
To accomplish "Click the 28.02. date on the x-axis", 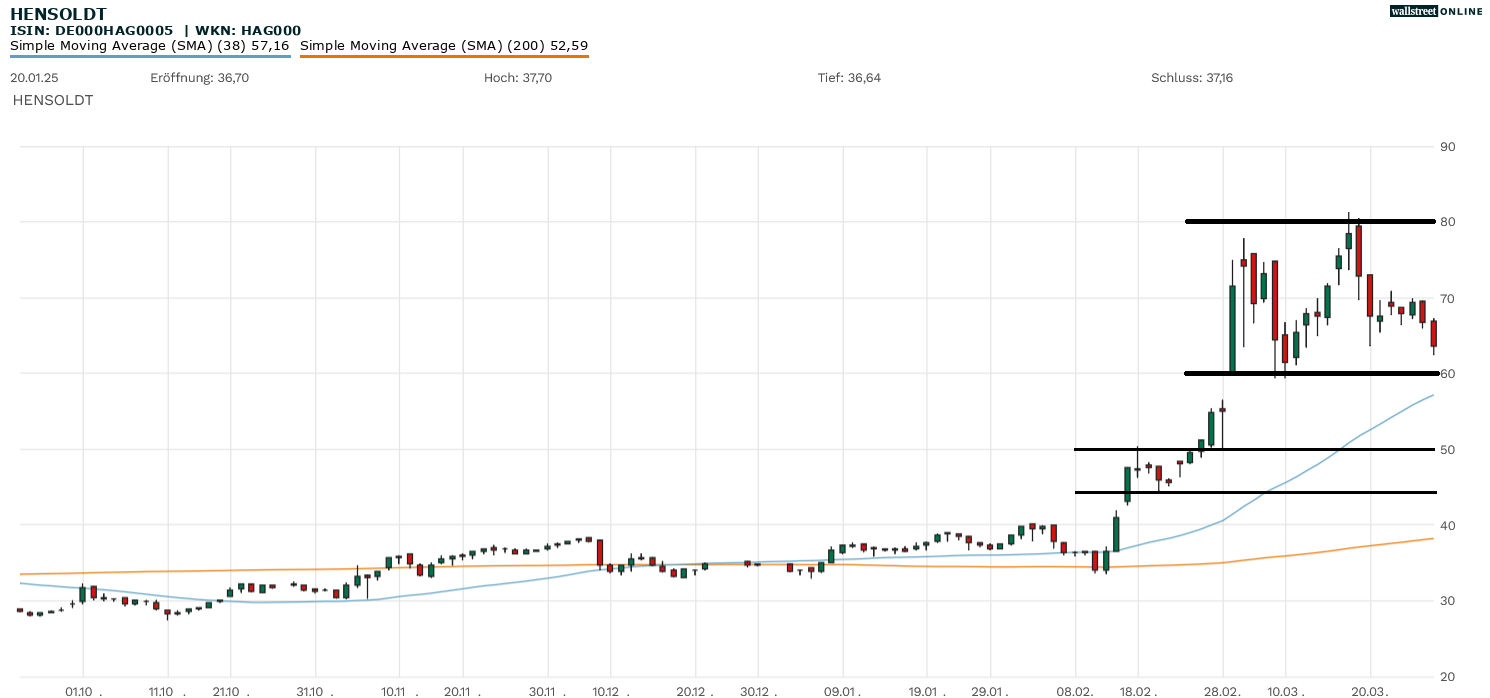I will tap(1223, 691).
